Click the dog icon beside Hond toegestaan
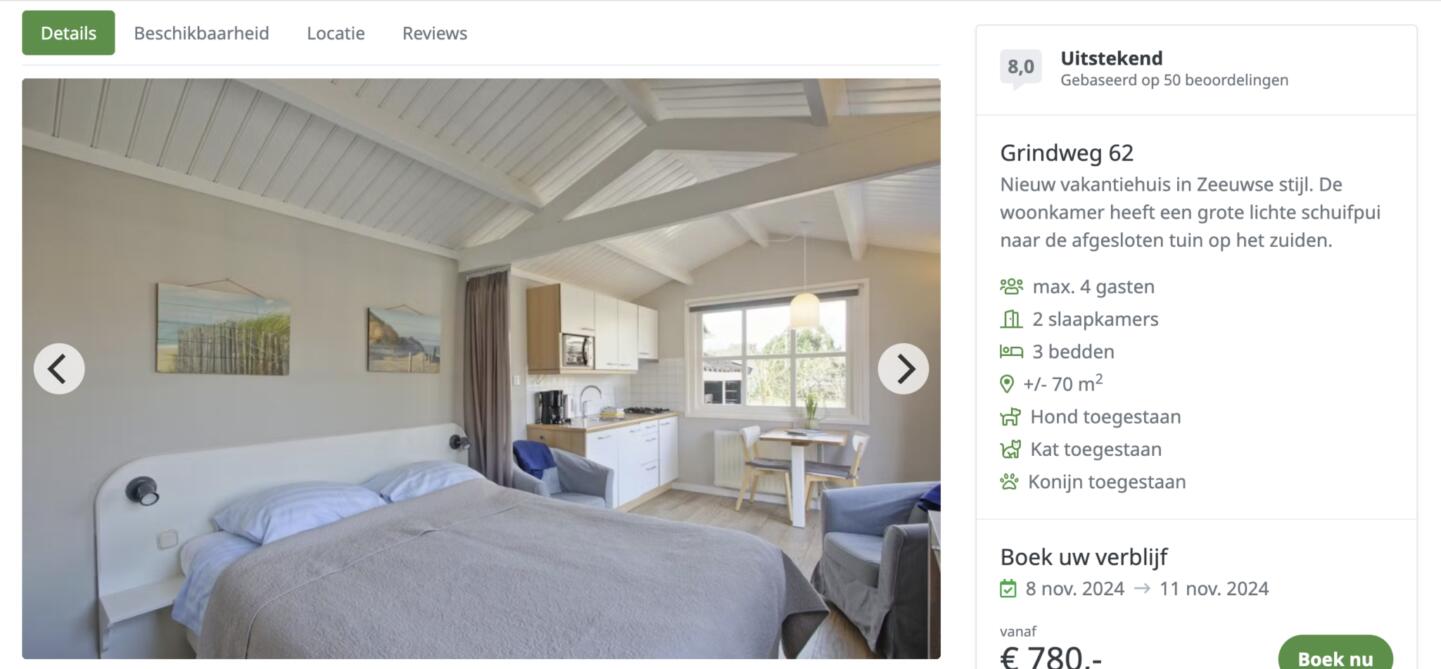The height and width of the screenshot is (669, 1441). click(x=1010, y=417)
